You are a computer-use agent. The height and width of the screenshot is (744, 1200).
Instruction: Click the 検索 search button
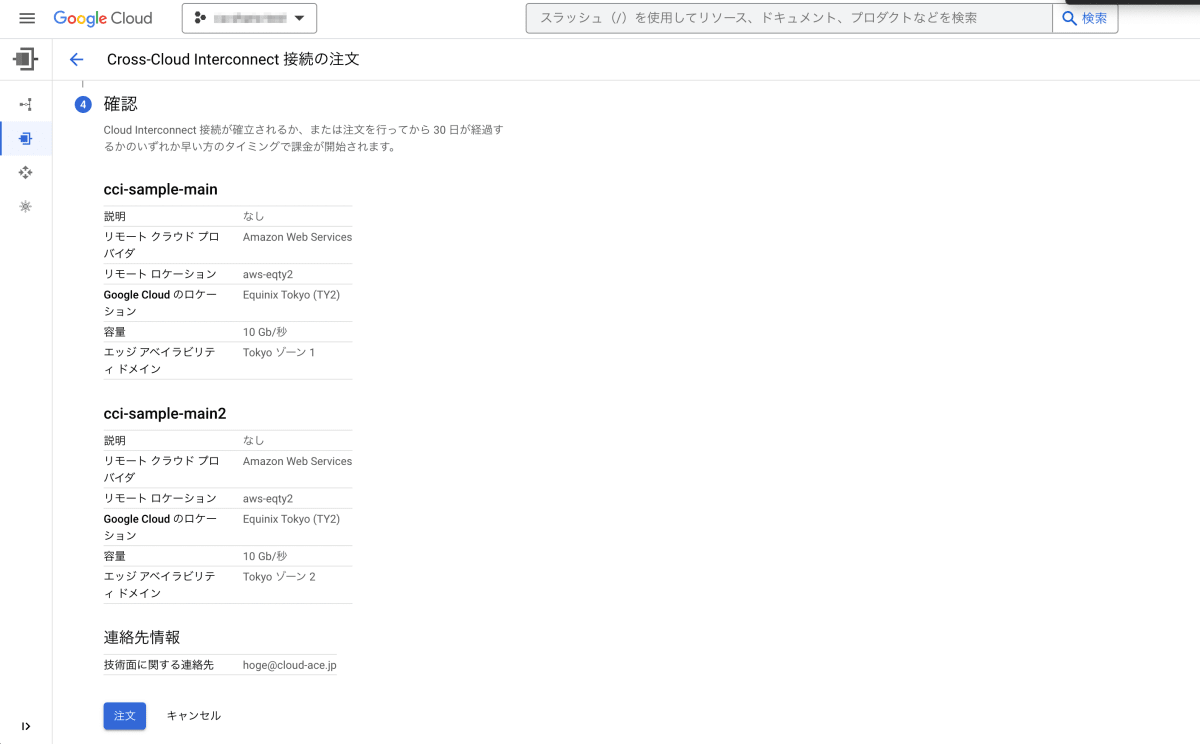[x=1085, y=18]
